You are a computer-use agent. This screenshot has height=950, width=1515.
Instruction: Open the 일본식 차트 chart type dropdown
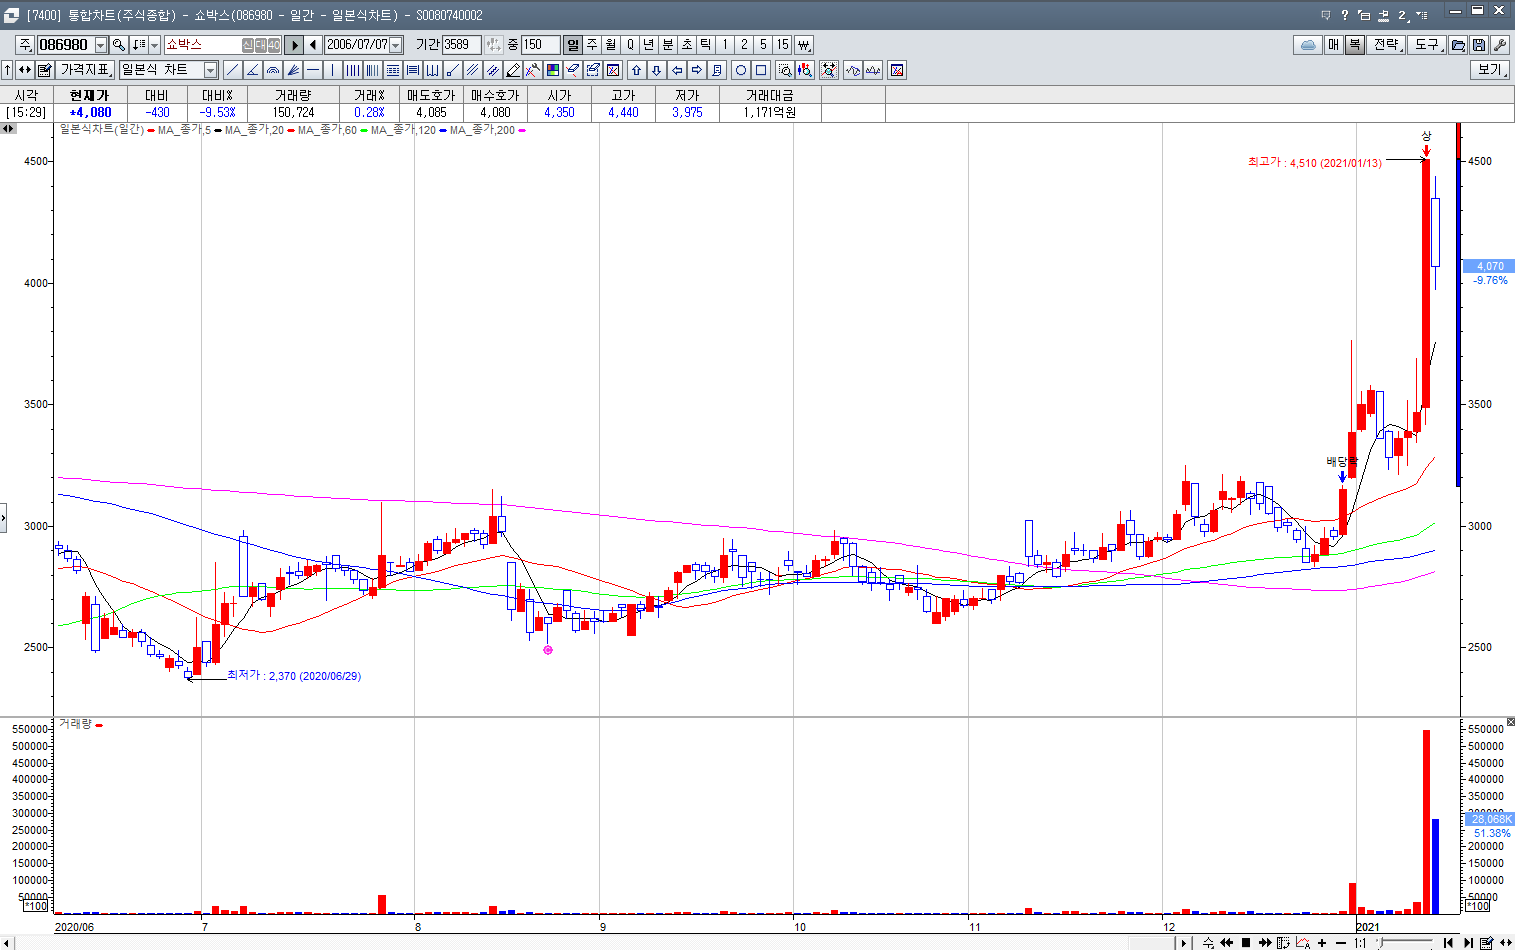coord(211,70)
